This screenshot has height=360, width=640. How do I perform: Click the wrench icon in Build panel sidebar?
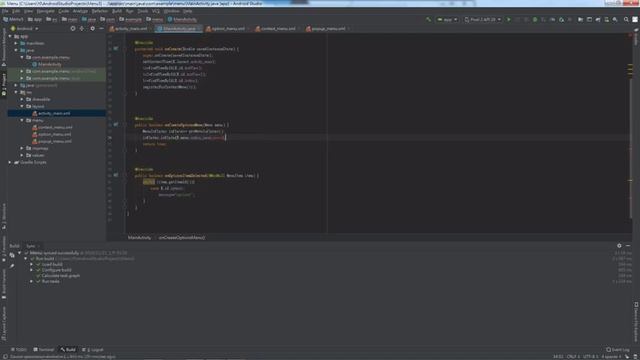[x=12, y=266]
